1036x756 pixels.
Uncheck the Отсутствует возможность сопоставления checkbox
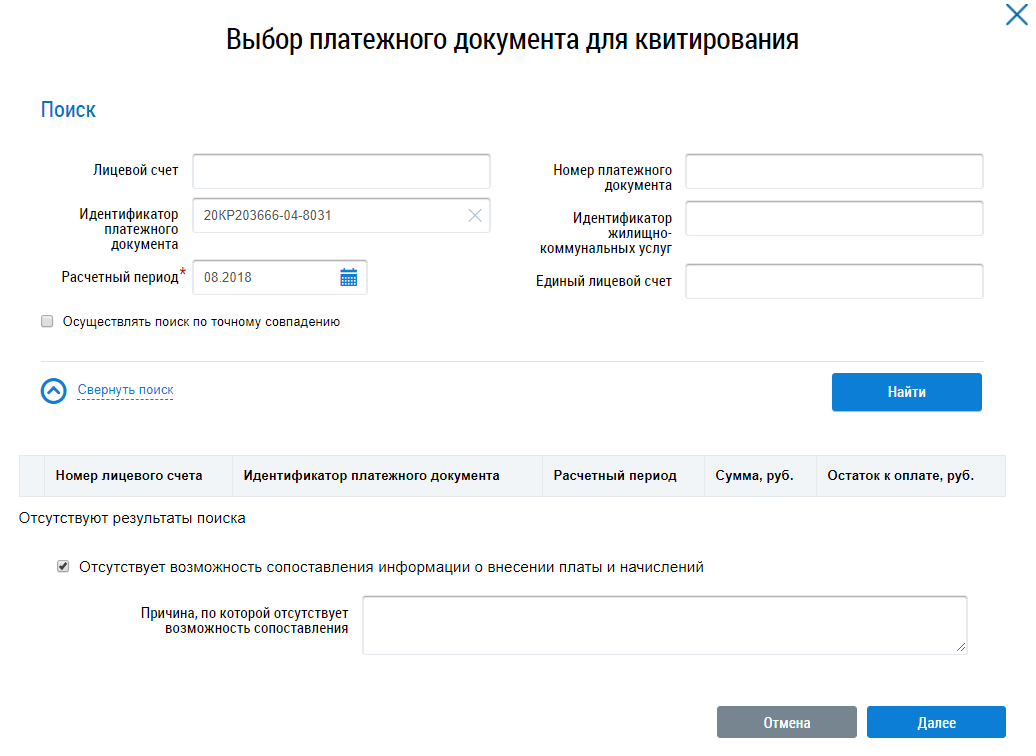point(64,567)
